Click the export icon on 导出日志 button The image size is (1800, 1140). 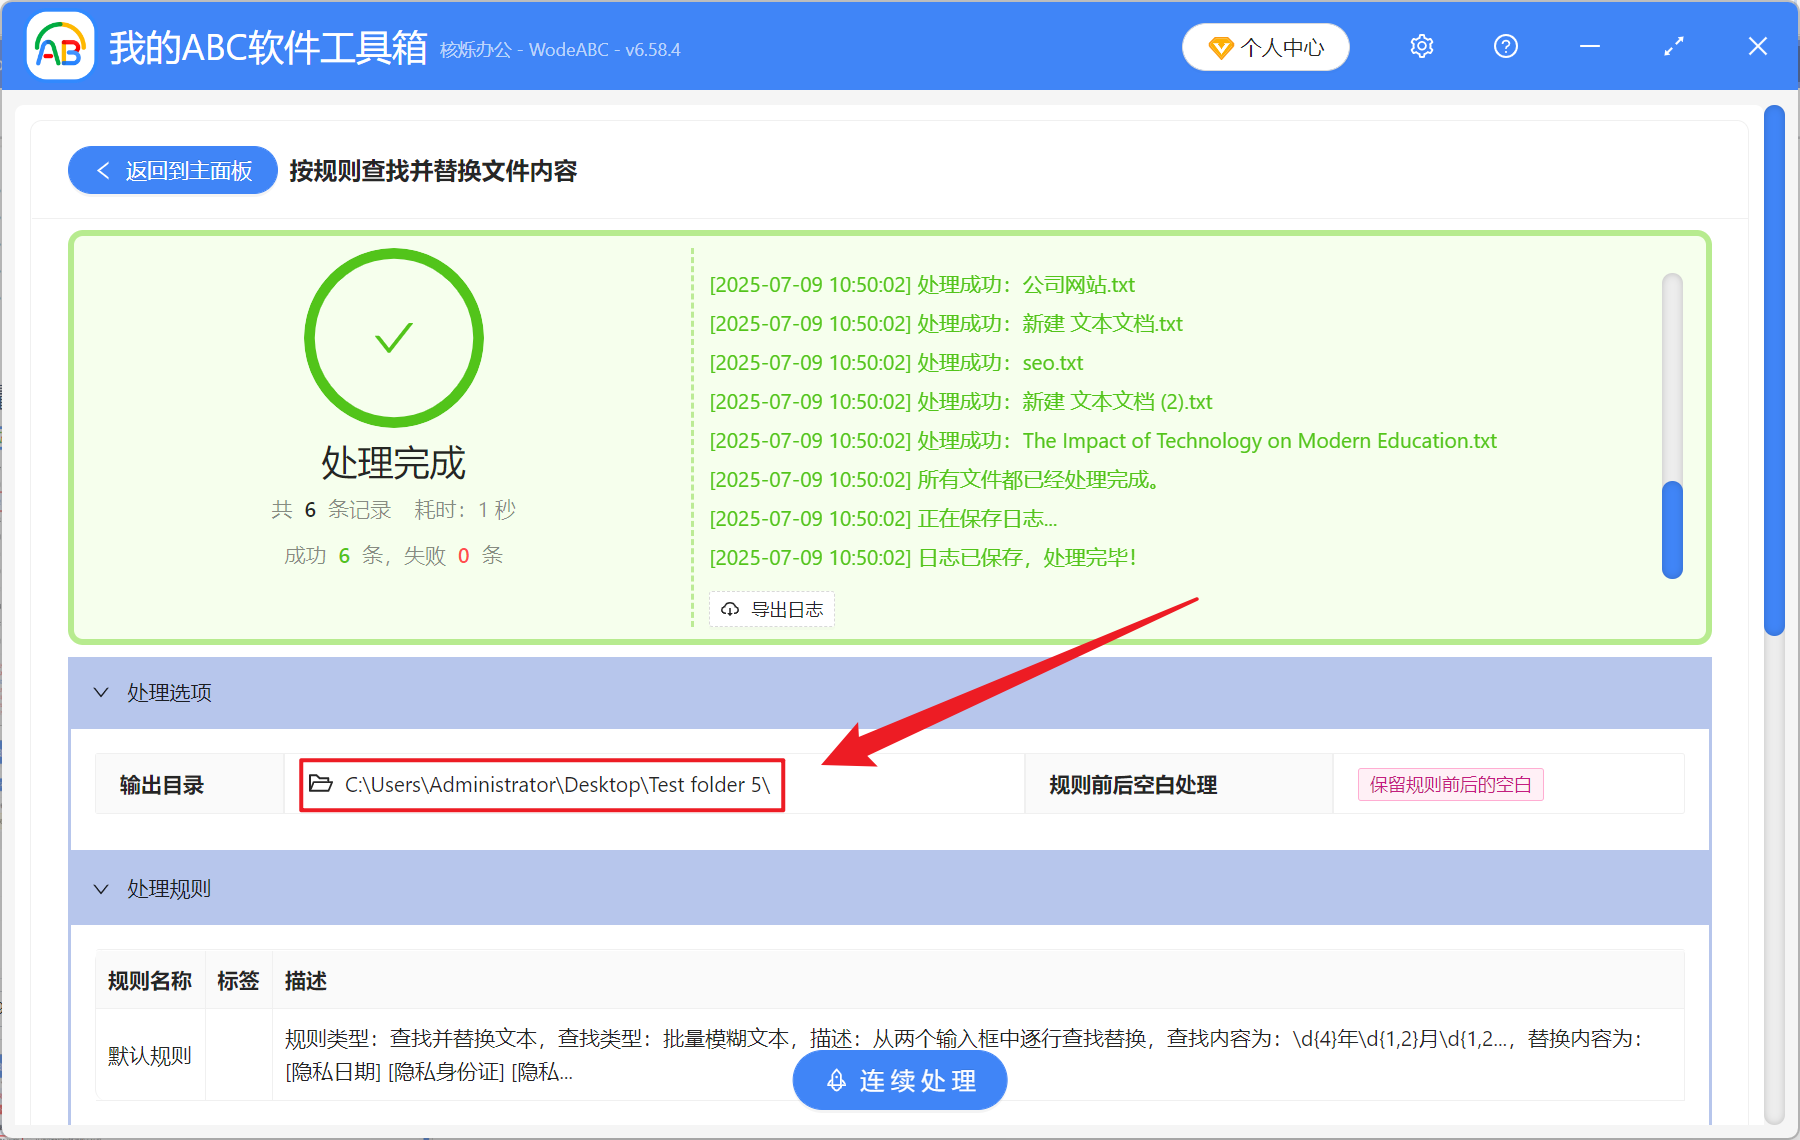(x=728, y=609)
